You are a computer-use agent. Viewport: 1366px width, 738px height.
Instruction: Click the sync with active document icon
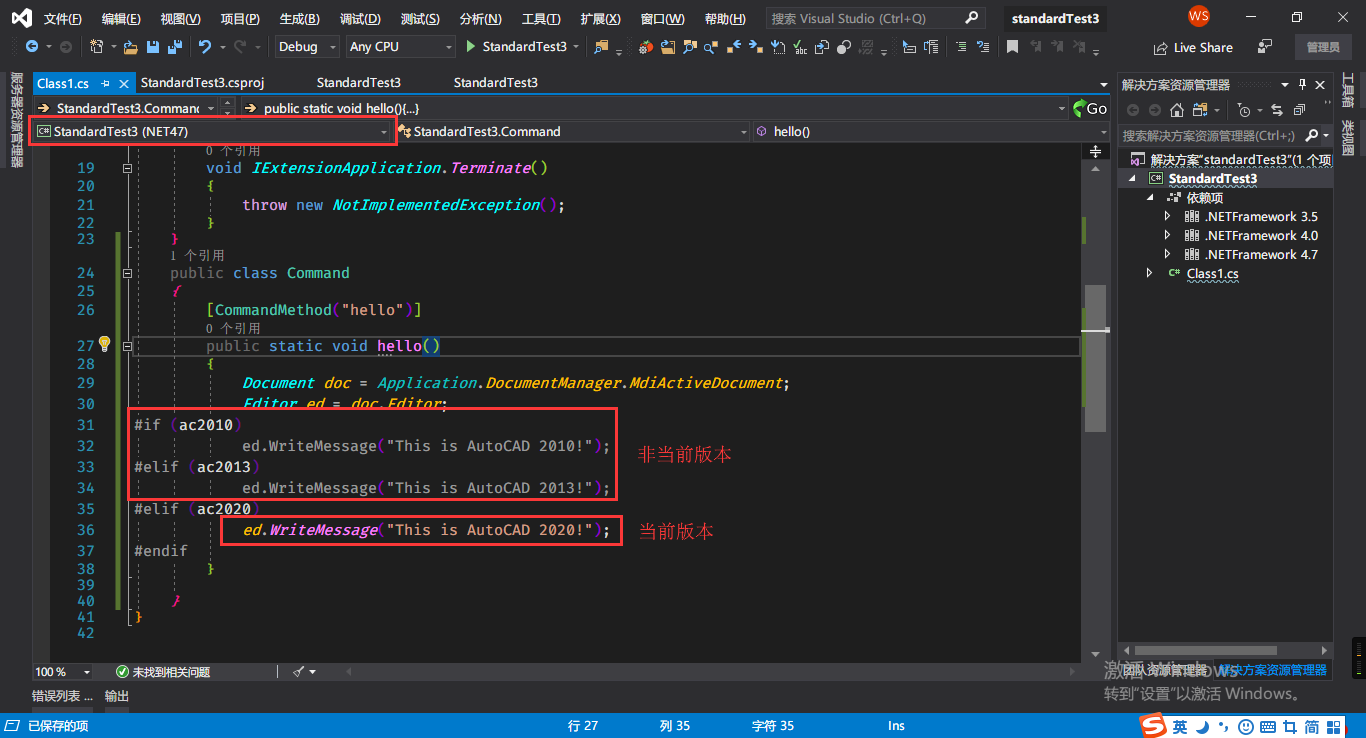(x=1278, y=110)
